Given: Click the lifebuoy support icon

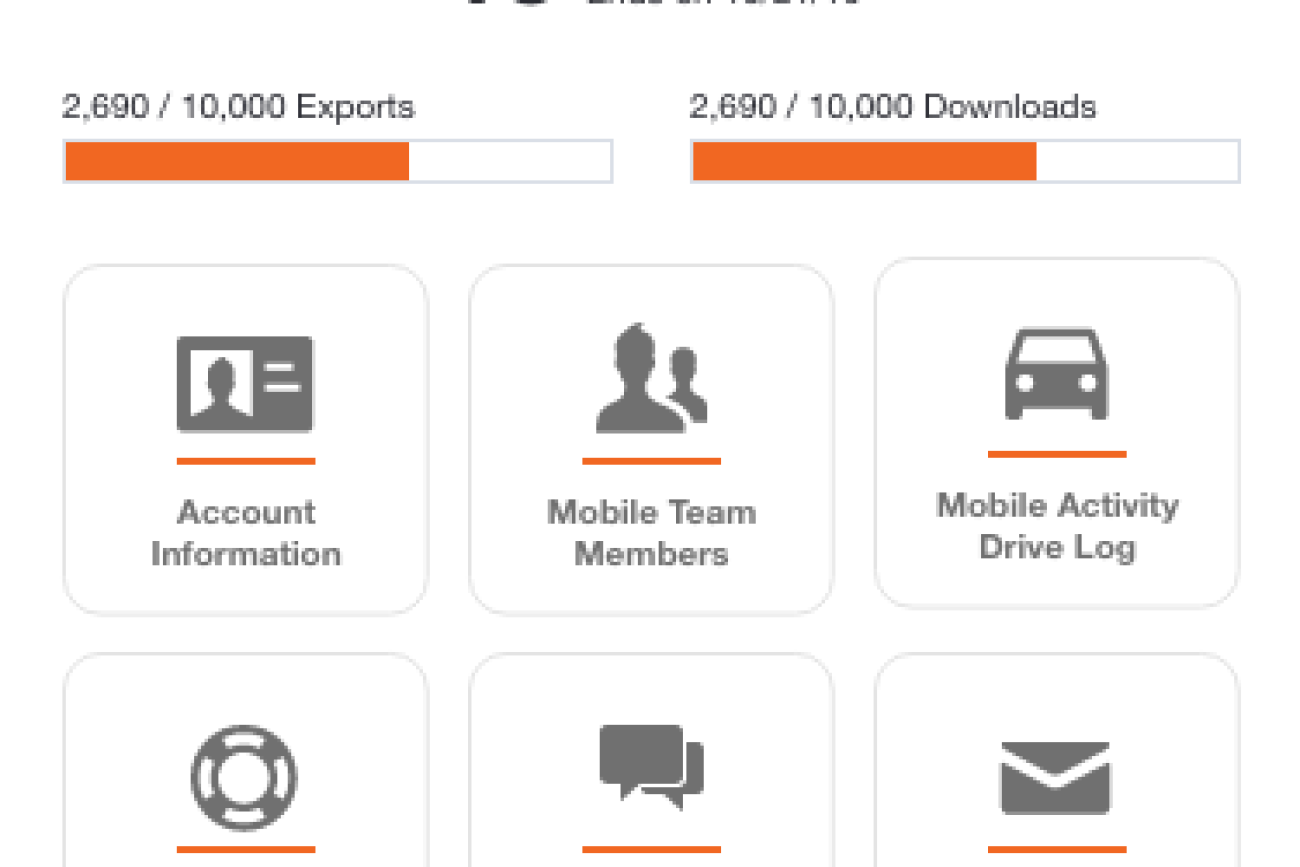Looking at the screenshot, I should 245,778.
